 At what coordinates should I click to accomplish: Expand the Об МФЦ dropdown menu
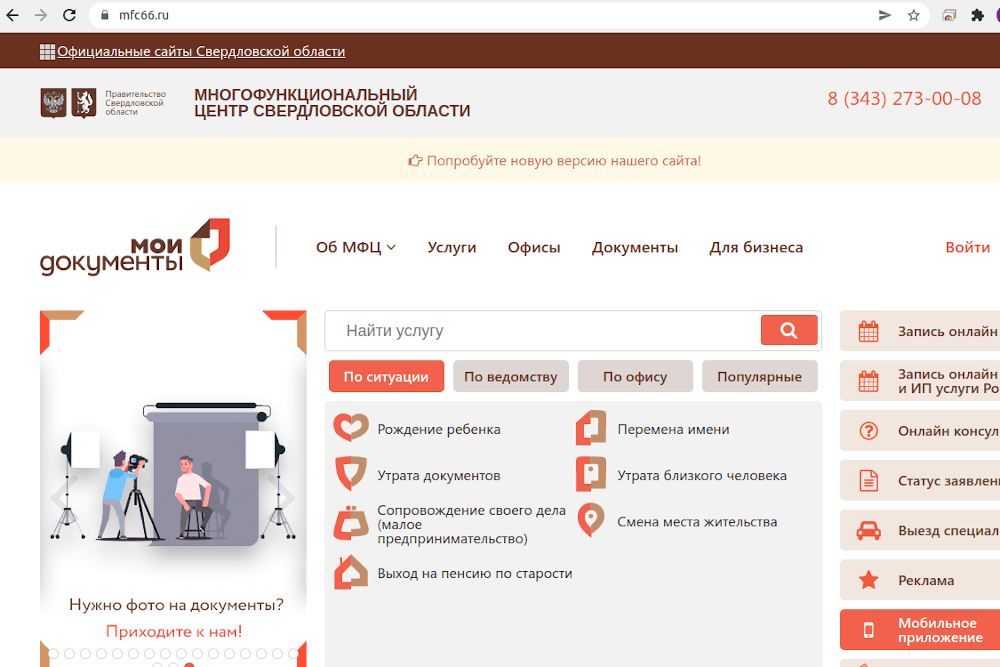click(356, 247)
